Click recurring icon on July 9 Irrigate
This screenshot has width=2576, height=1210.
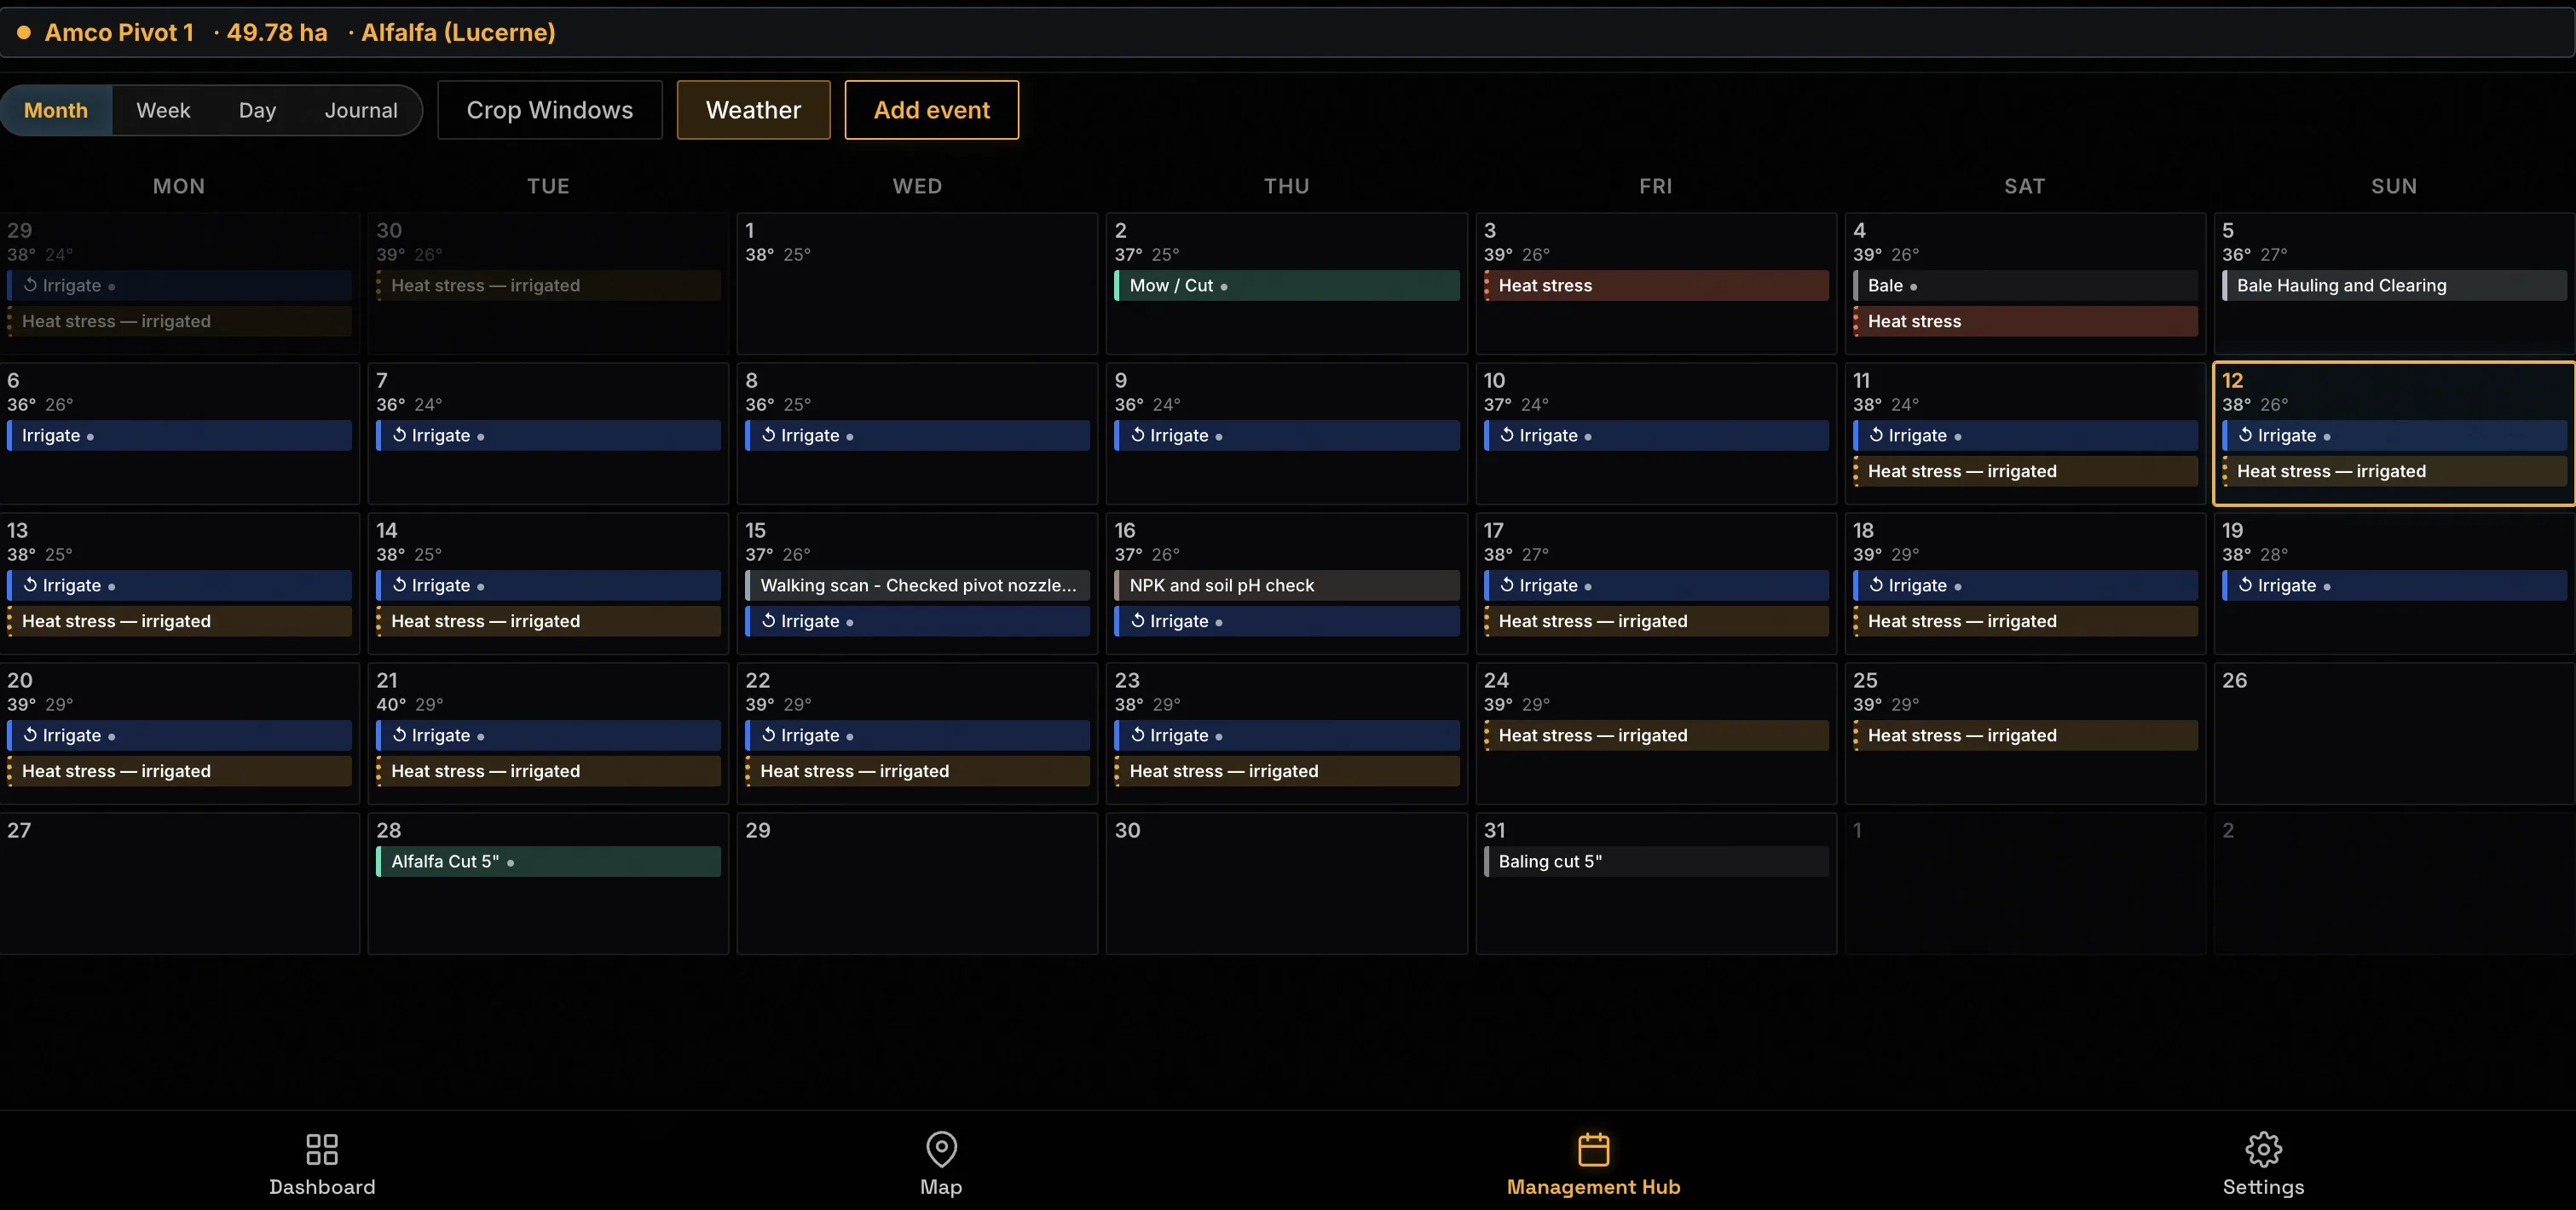(x=1137, y=435)
